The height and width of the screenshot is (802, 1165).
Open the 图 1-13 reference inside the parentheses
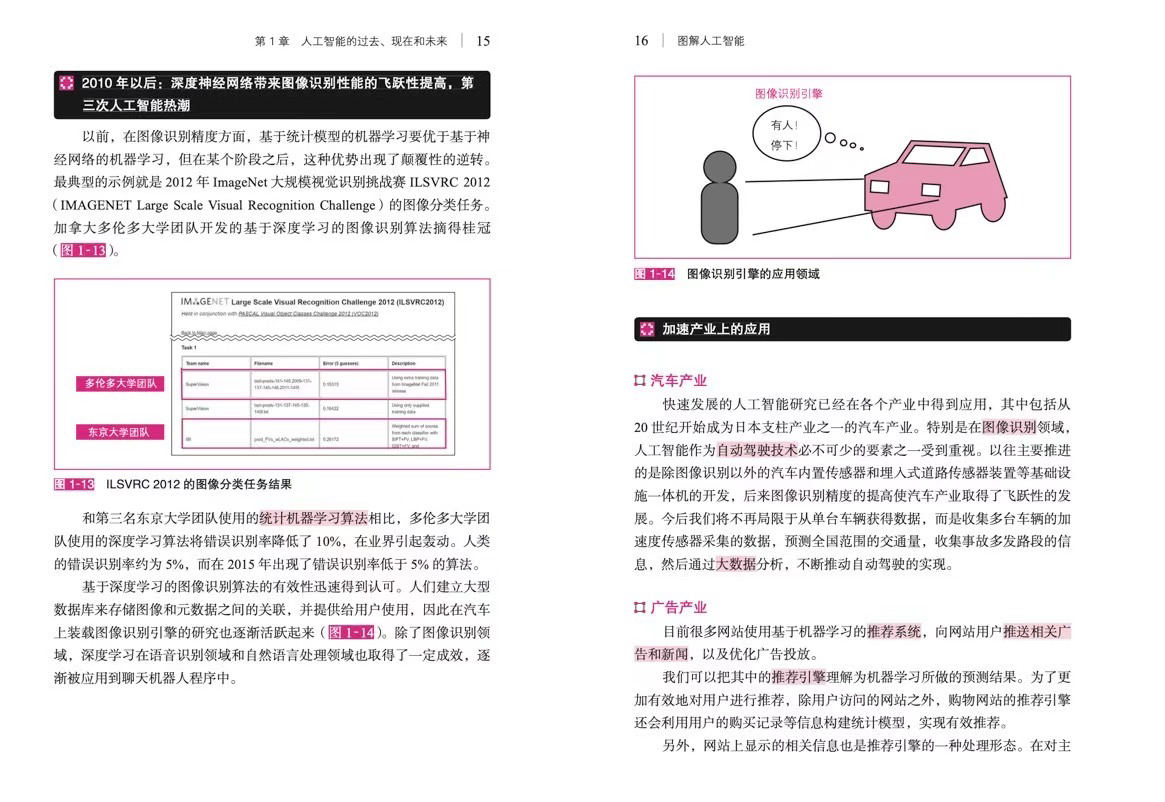pos(83,250)
